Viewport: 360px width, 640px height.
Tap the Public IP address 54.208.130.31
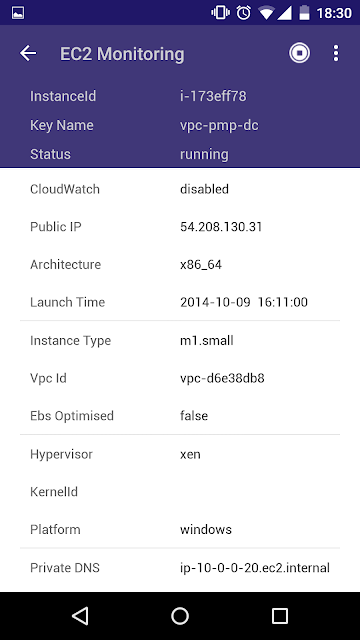point(221,227)
